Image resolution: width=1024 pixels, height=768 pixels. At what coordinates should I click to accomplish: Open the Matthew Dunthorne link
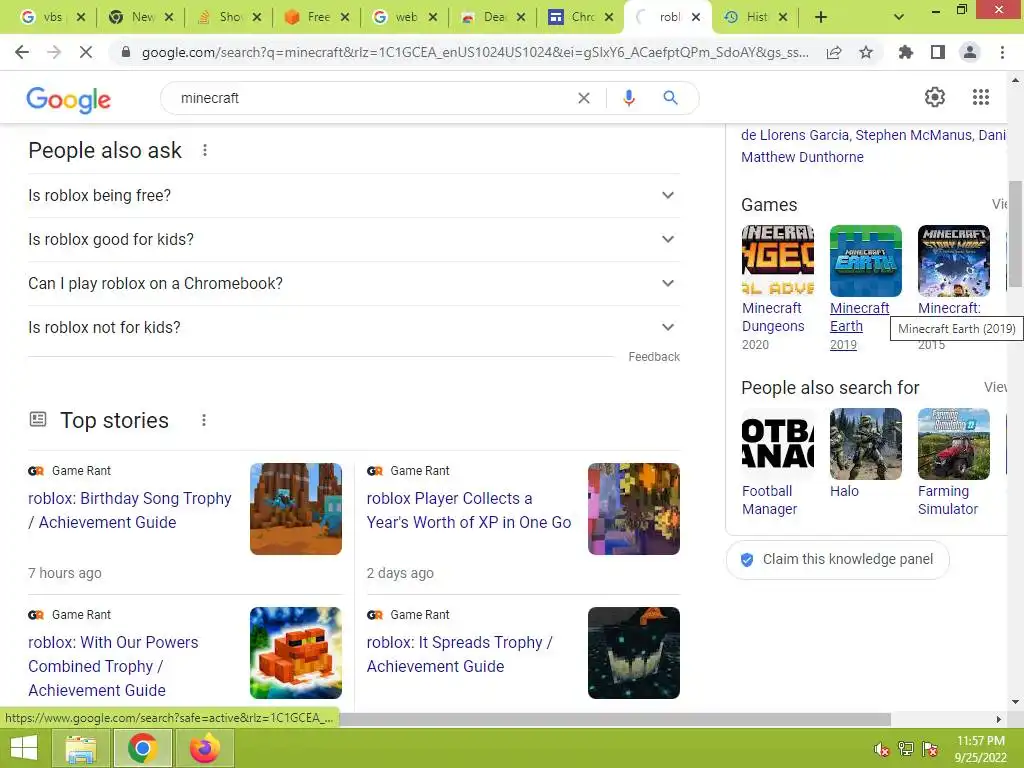tap(802, 157)
